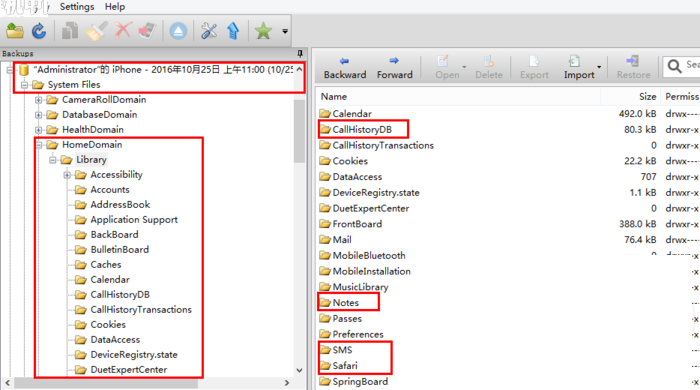Select Accounts folder in tree
Screen dimensions: 700x390
pyautogui.click(x=110, y=190)
